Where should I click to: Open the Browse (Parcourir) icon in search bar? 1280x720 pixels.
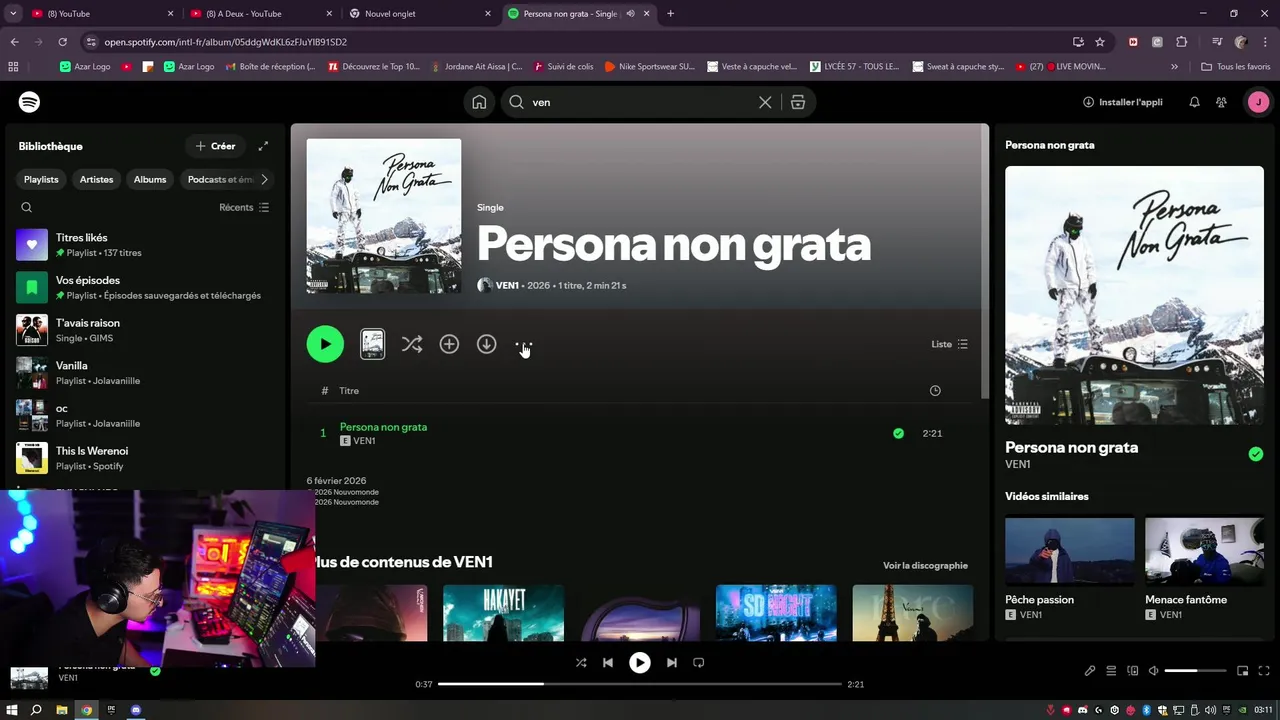798,102
